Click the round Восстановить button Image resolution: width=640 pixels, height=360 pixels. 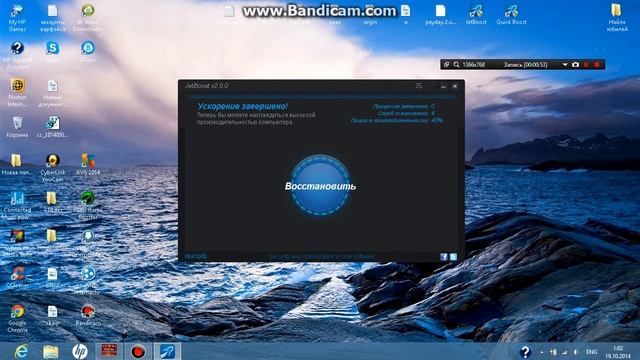pyautogui.click(x=320, y=185)
